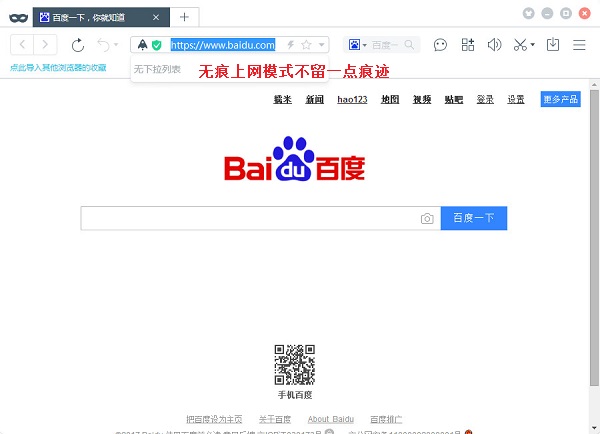Click the 更多产品 button
This screenshot has height=434, width=600.
[x=561, y=99]
